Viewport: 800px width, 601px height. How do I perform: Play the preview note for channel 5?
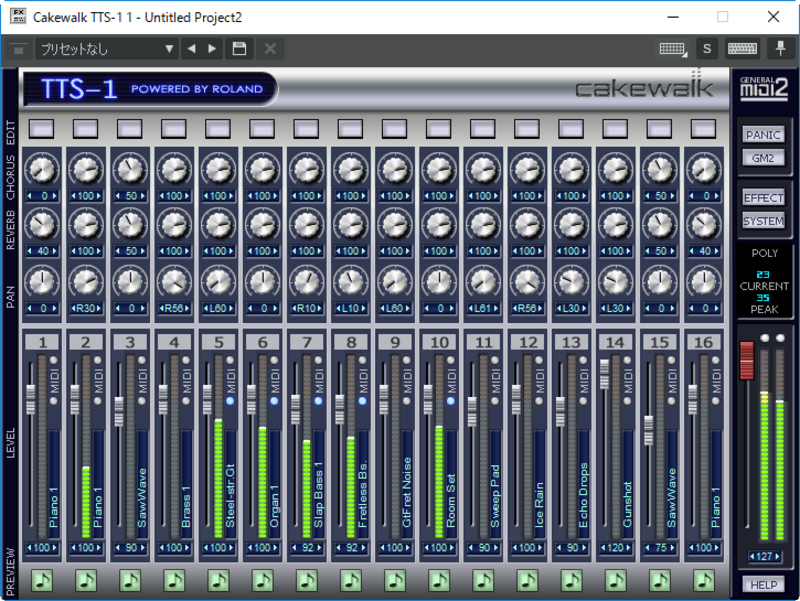point(218,581)
